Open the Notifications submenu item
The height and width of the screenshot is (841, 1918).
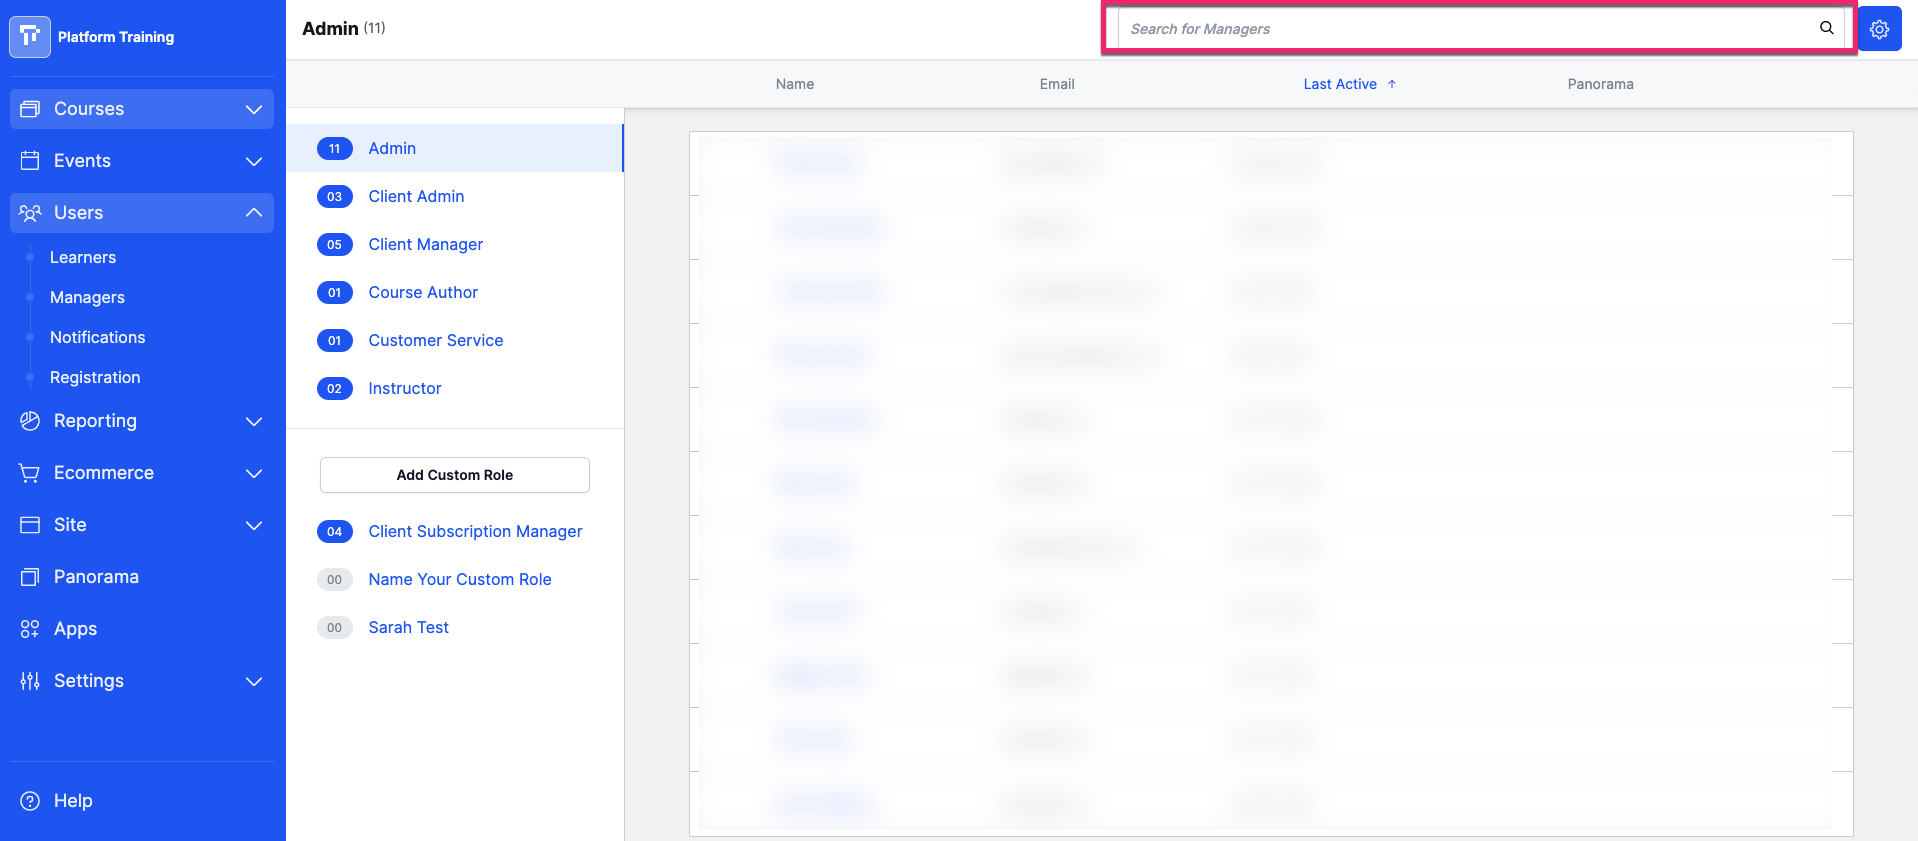point(97,337)
